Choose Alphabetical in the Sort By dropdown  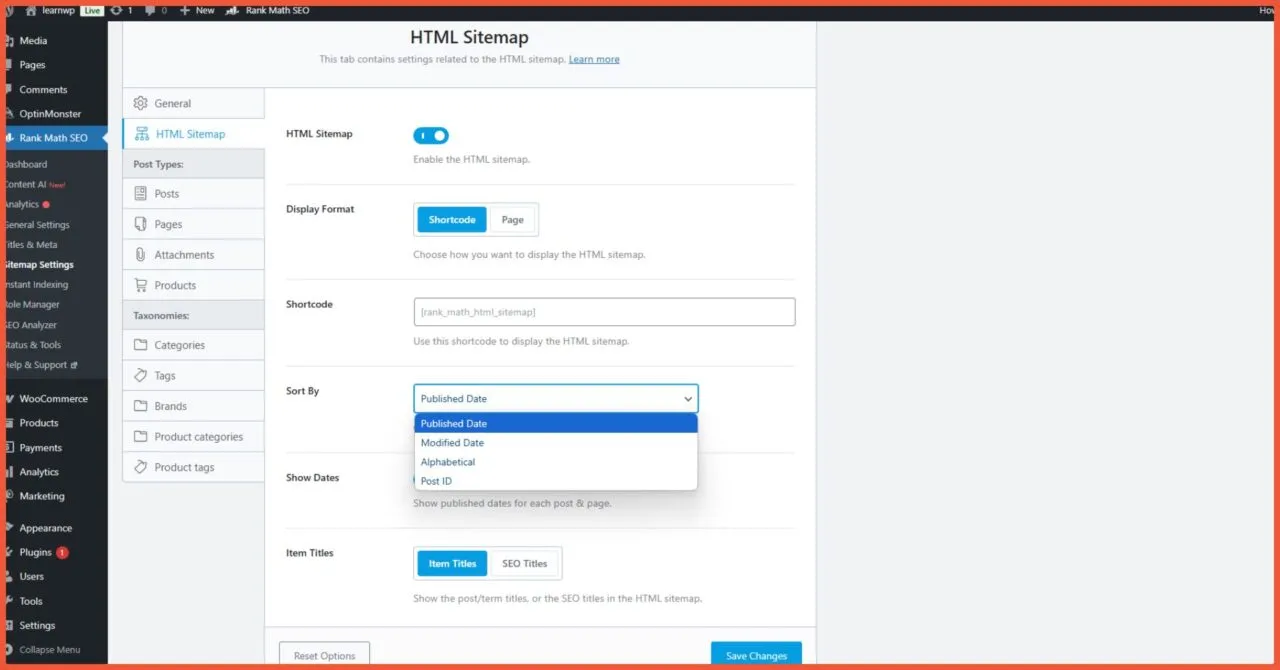click(x=447, y=461)
